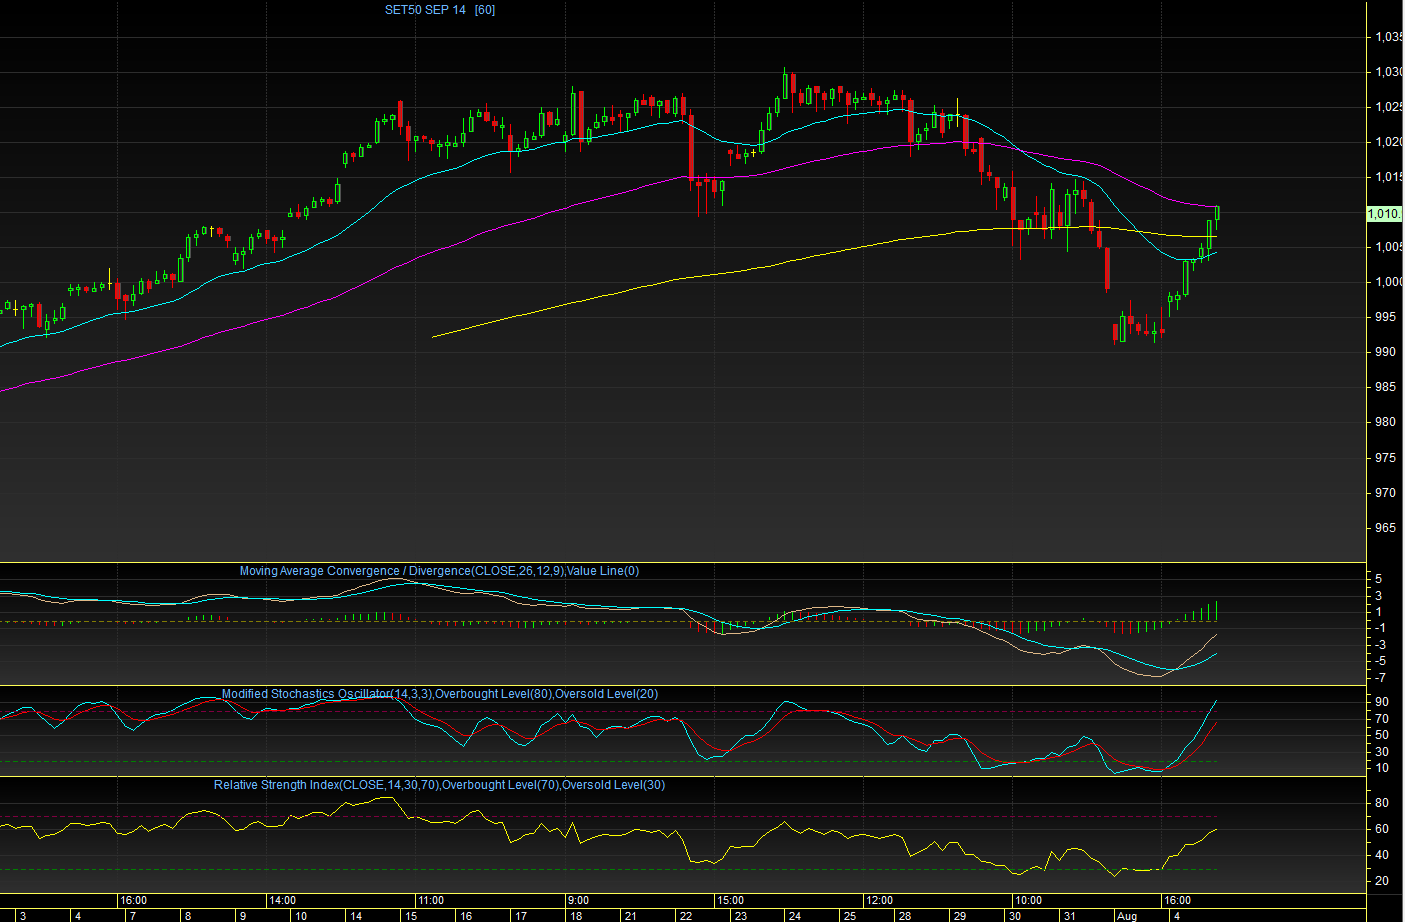Click the 1,025 price axis label
This screenshot has height=922, width=1405.
[1389, 107]
